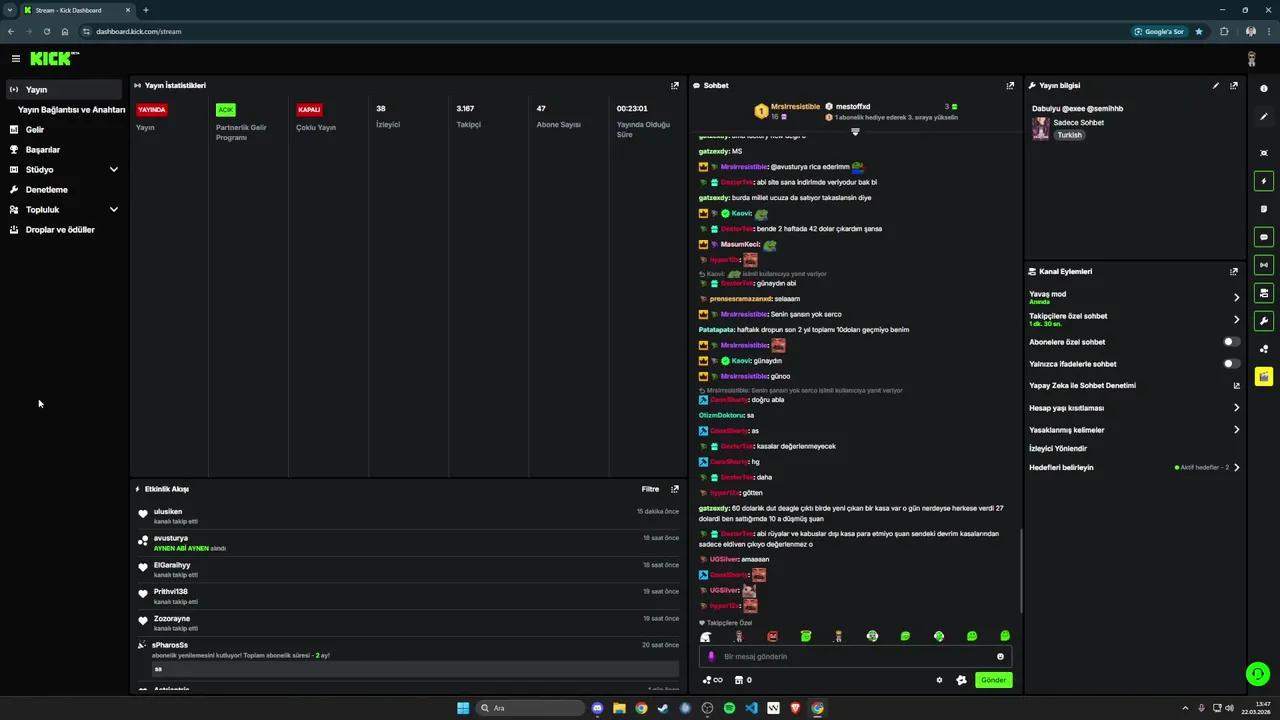Select Yayın in the sidebar
This screenshot has height=720, width=1280.
click(63, 89)
